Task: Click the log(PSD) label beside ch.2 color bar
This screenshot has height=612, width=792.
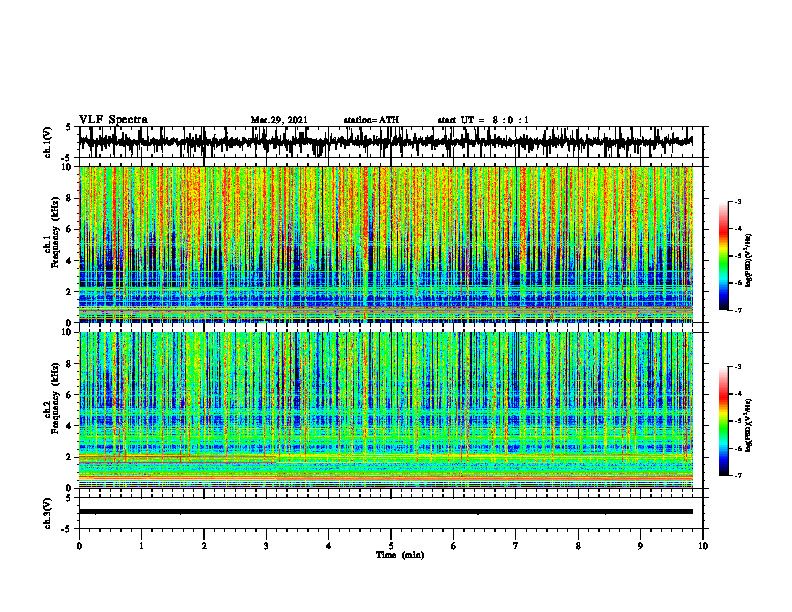Action: [x=749, y=425]
